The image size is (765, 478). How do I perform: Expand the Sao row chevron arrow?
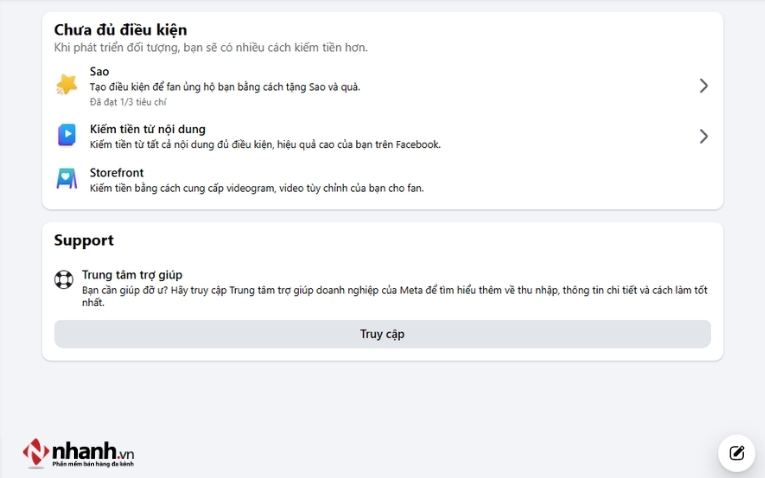click(703, 86)
